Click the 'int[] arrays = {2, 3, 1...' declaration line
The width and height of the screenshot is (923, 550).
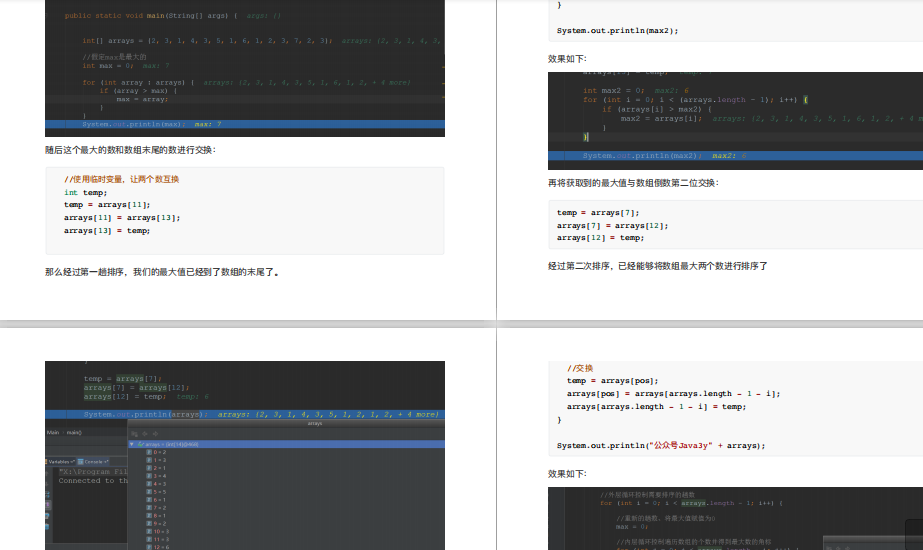click(x=207, y=41)
